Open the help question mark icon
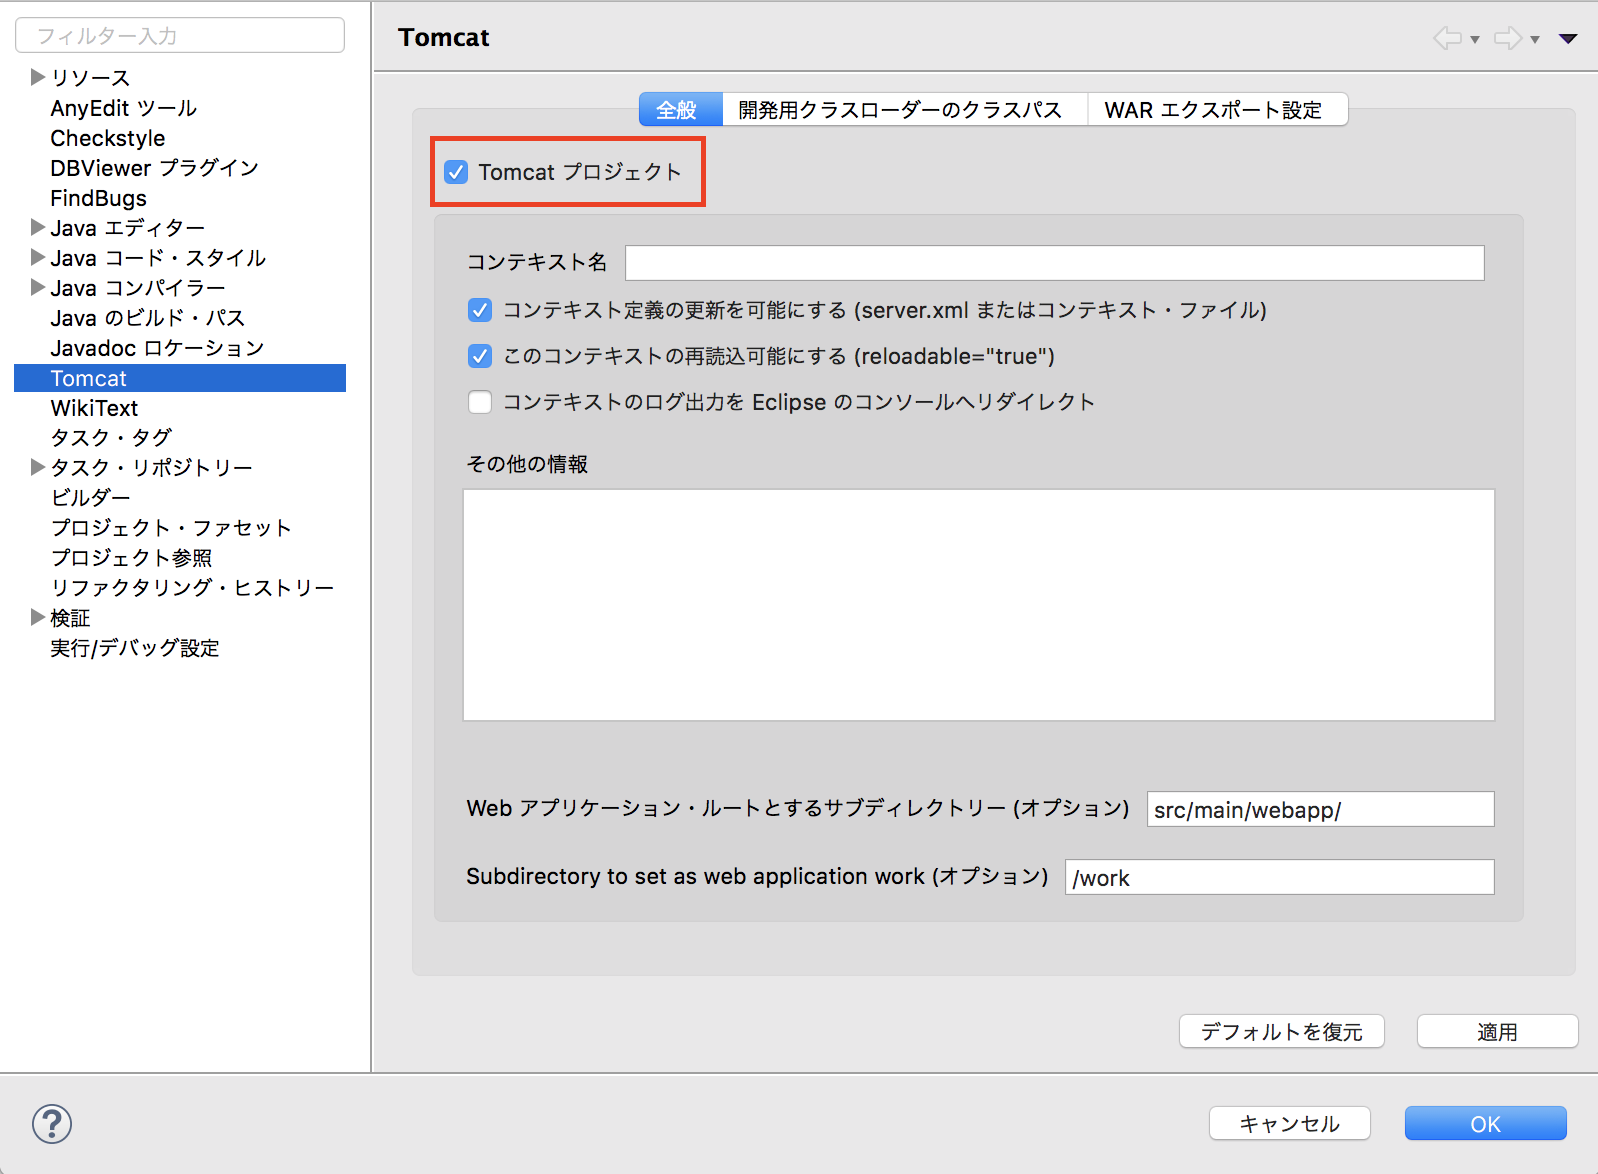Viewport: 1598px width, 1174px height. tap(52, 1123)
